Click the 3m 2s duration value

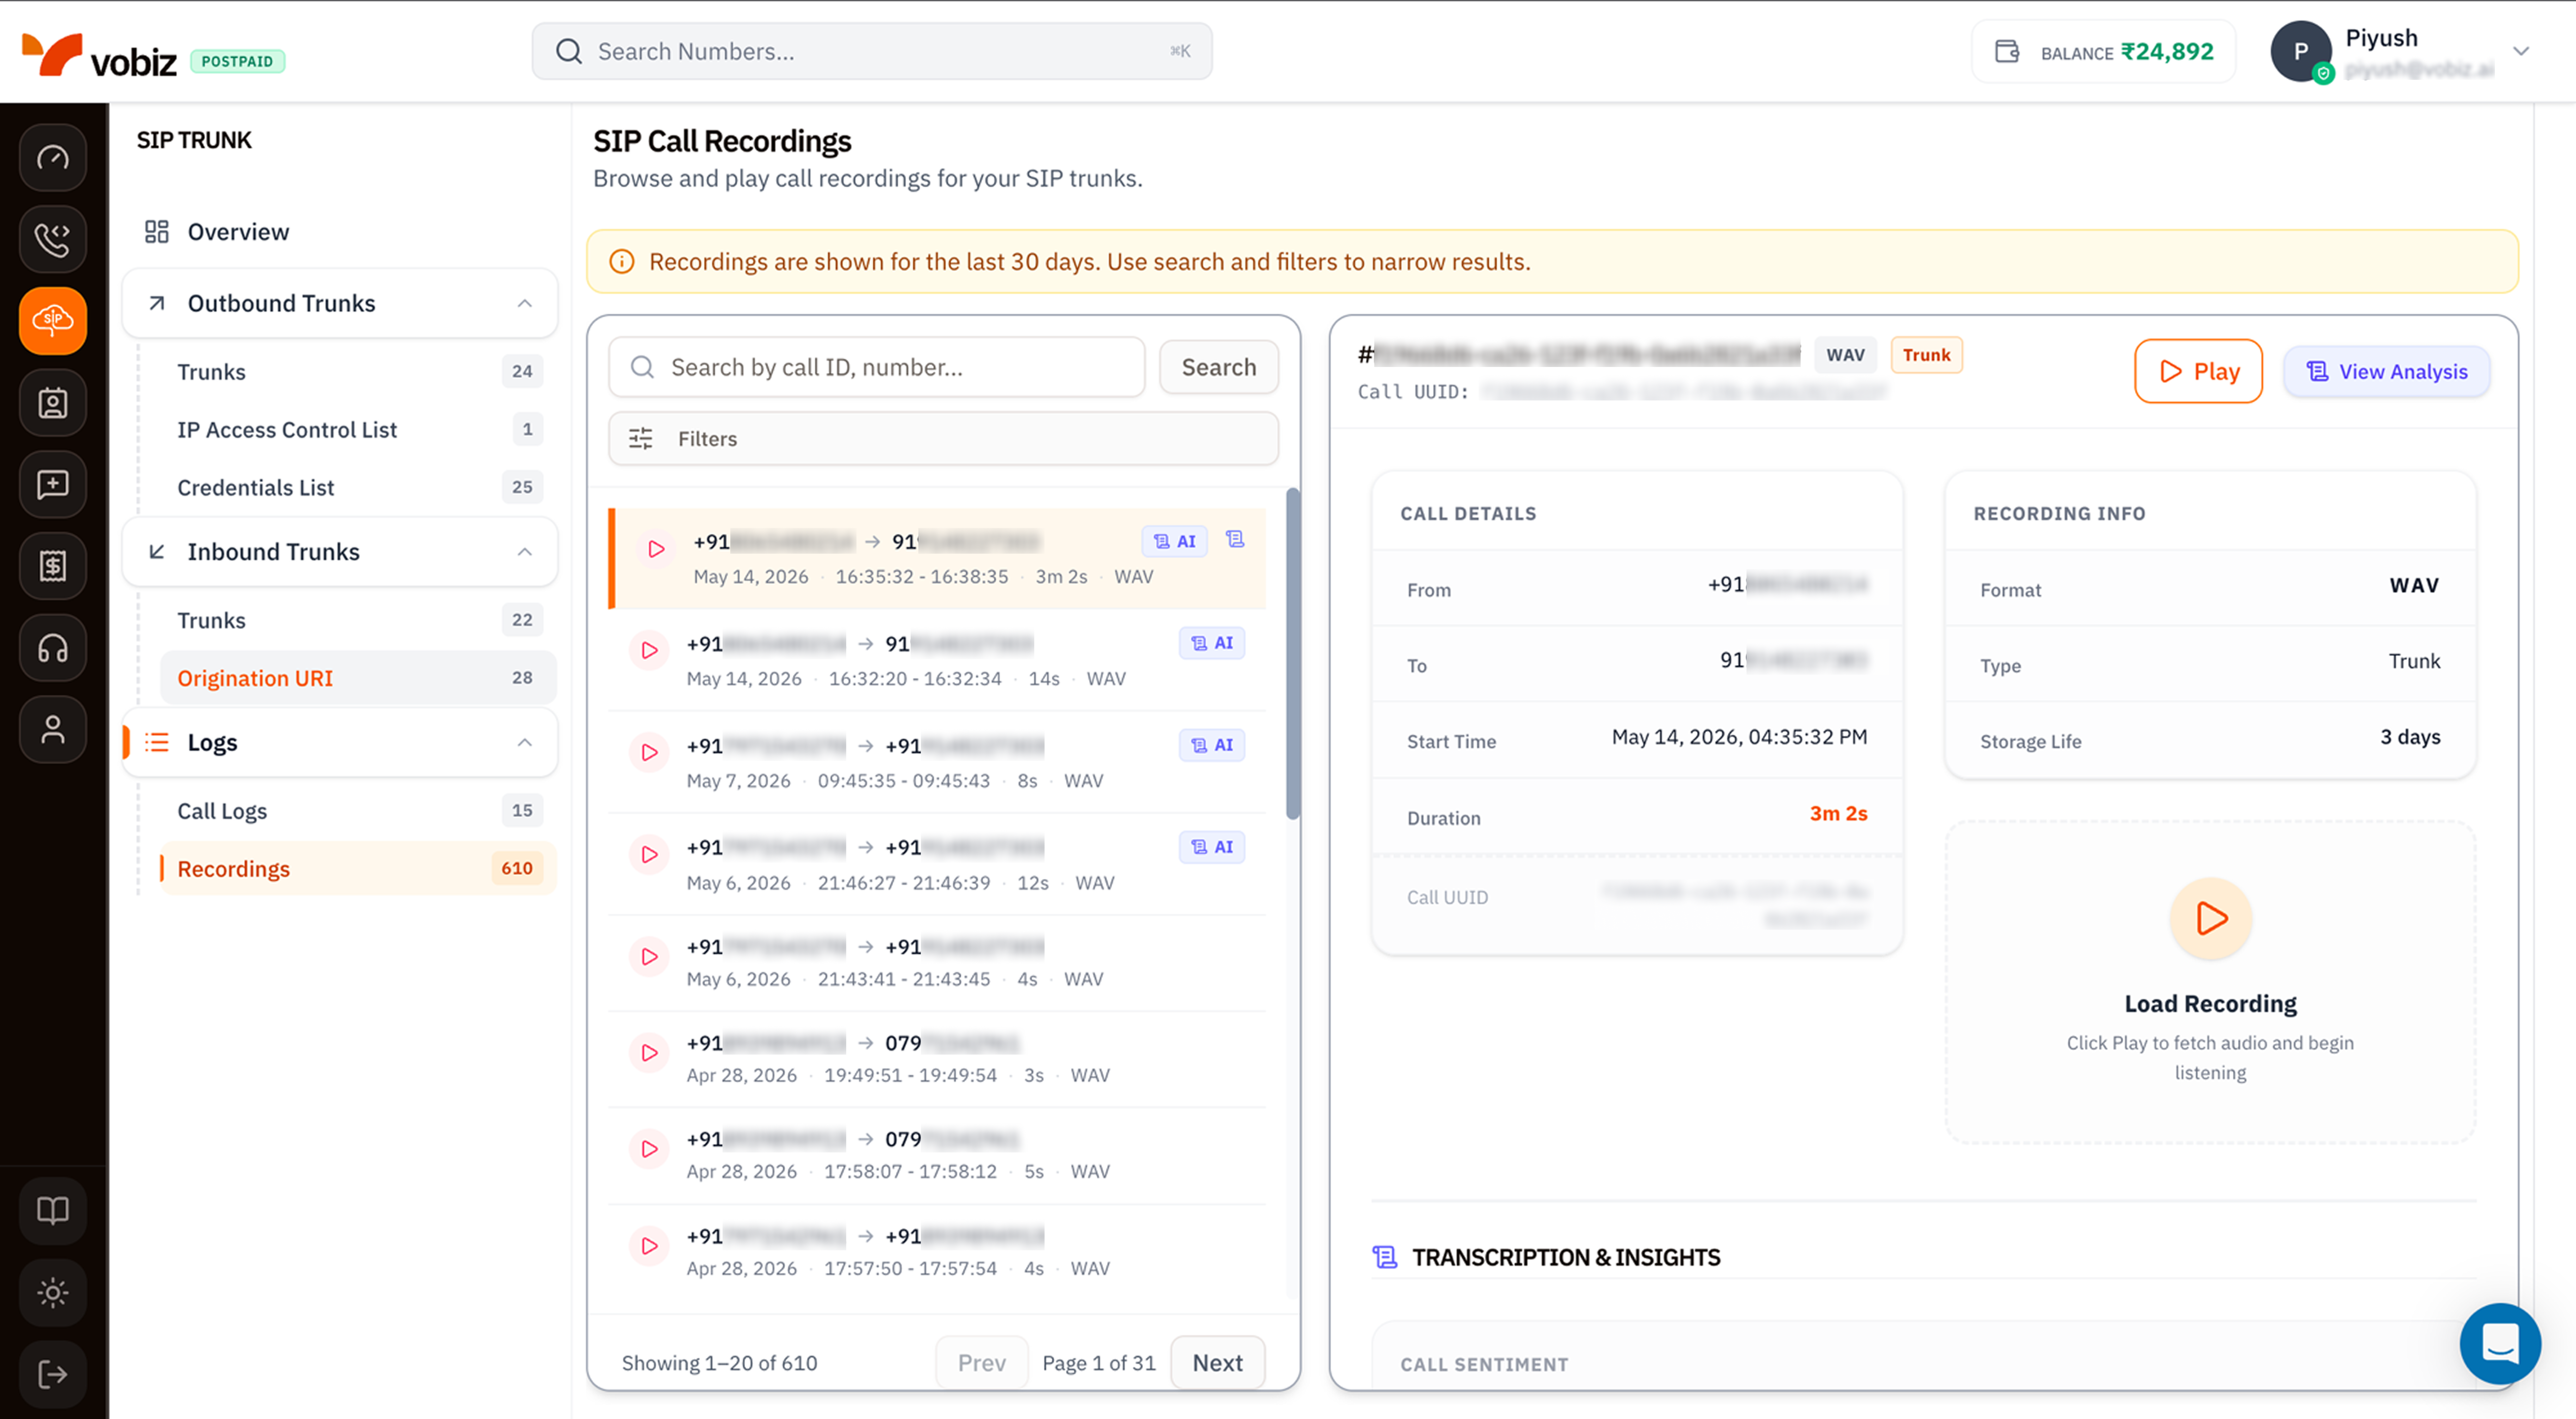pyautogui.click(x=1838, y=814)
